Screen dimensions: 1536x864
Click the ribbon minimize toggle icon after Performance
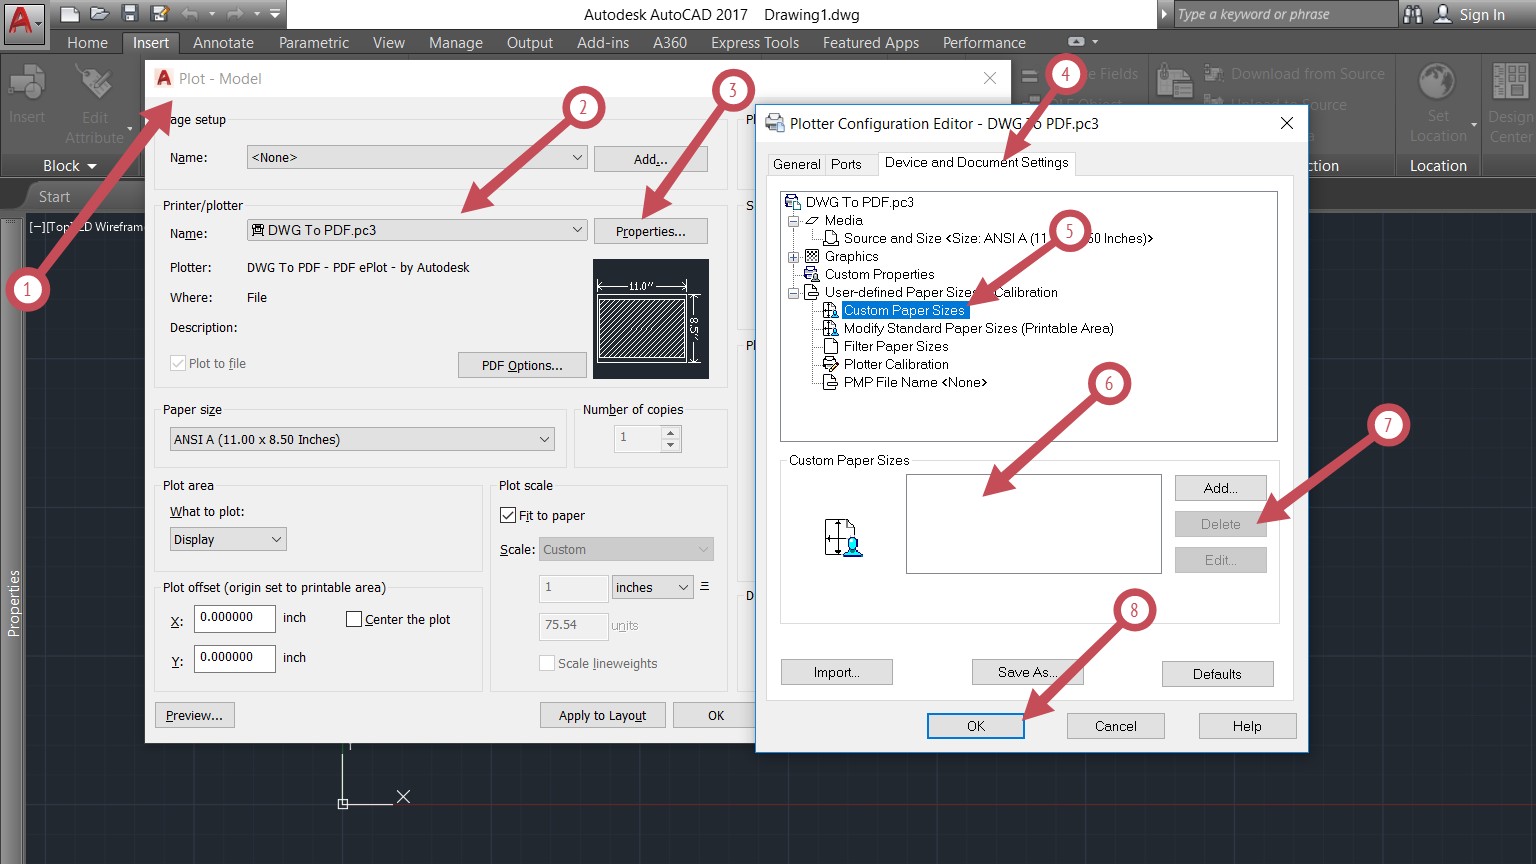coord(1076,42)
